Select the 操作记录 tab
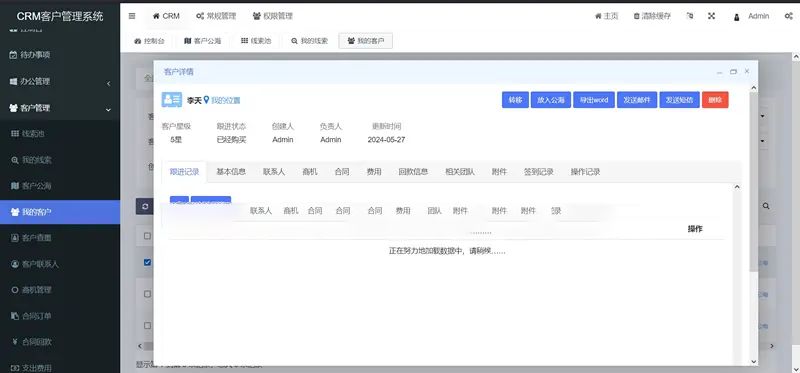This screenshot has height=373, width=800. coord(585,172)
